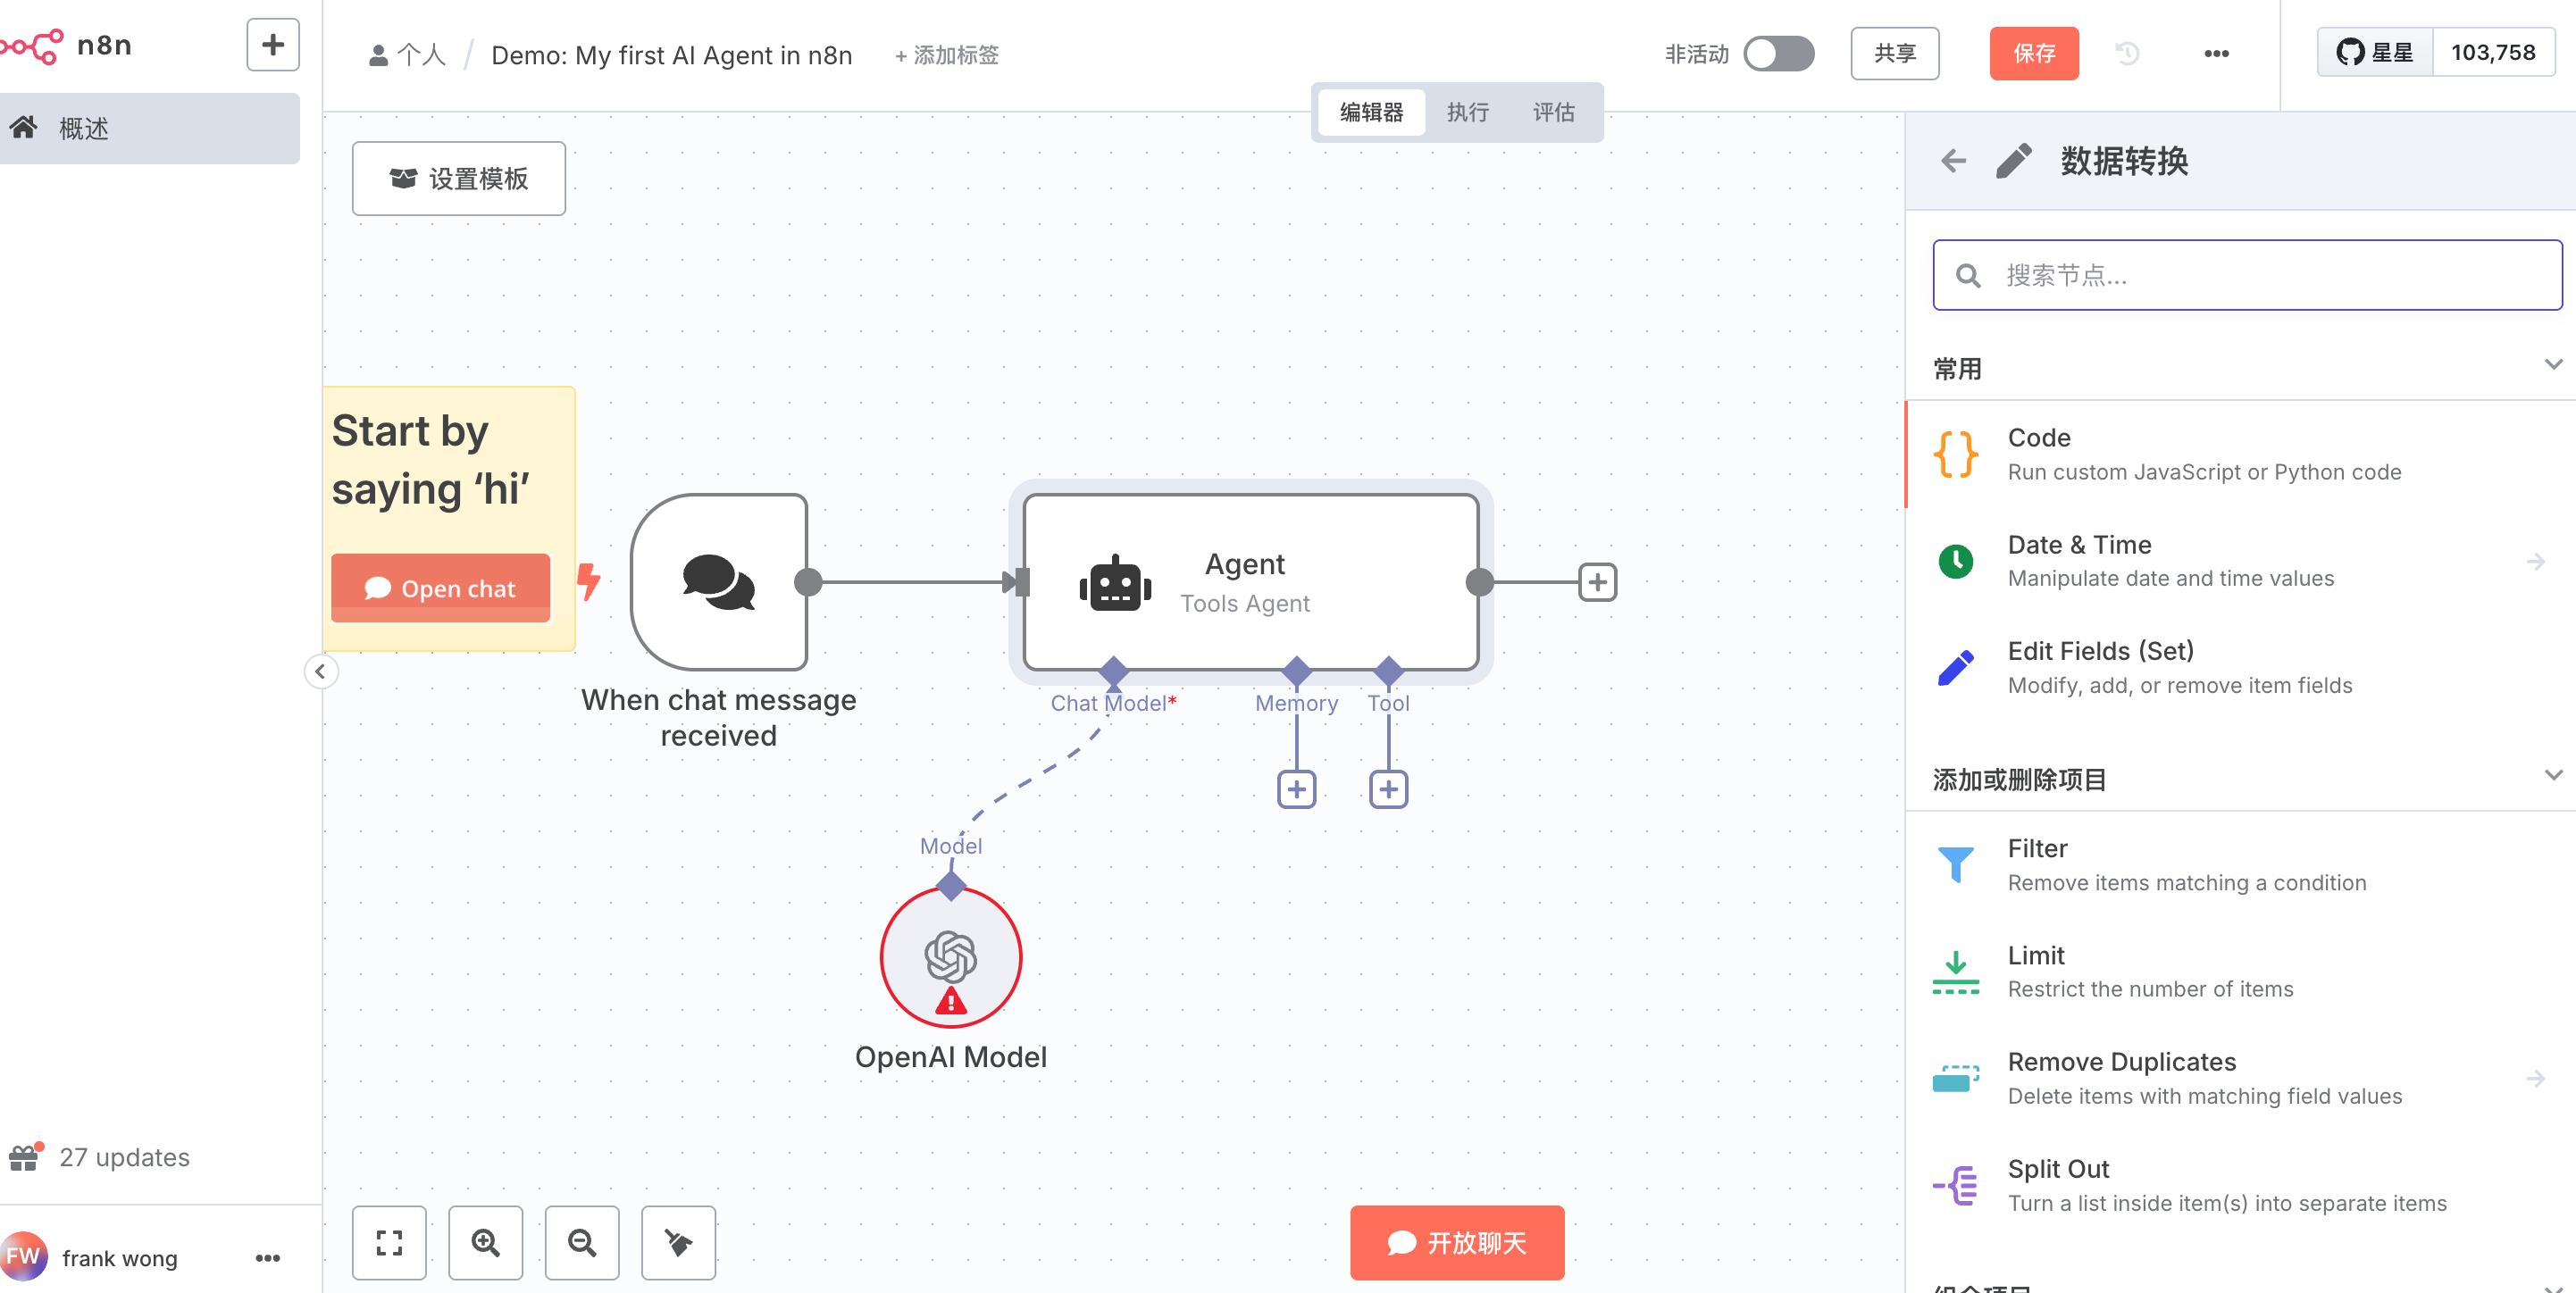Open the 概述 overview home item

tap(150, 129)
